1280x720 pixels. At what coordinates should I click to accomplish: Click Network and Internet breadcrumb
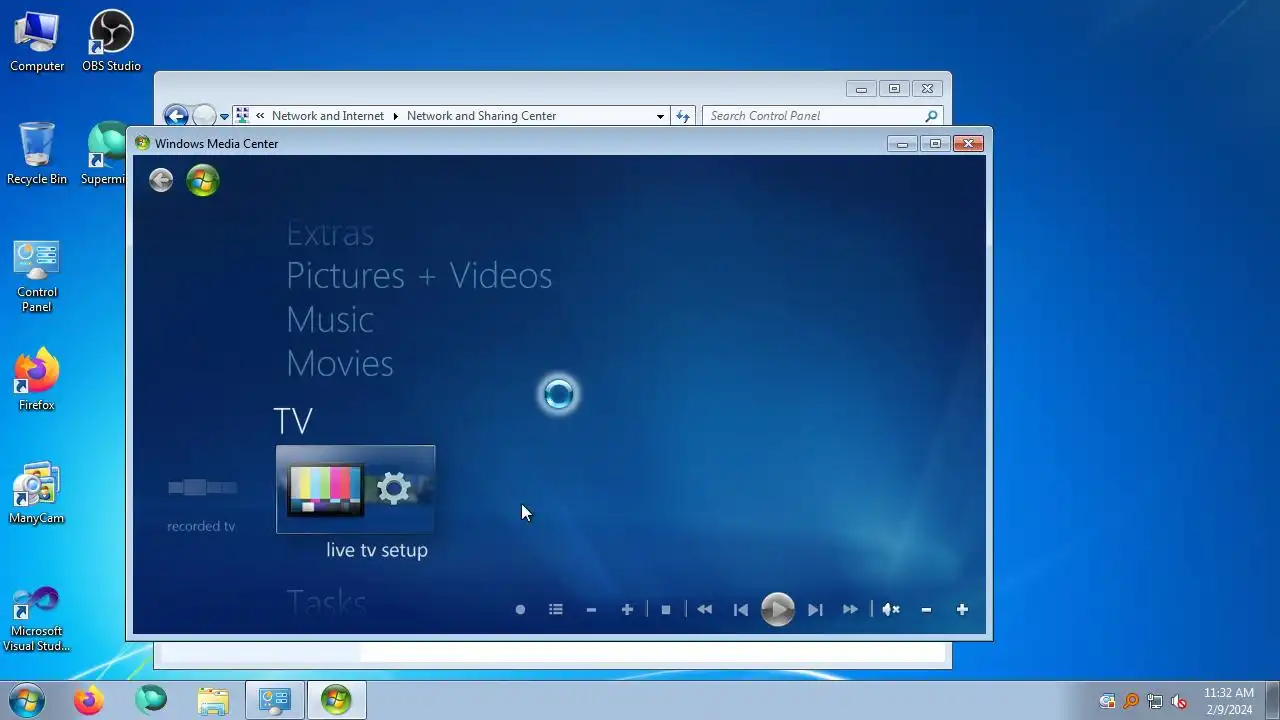click(x=328, y=116)
